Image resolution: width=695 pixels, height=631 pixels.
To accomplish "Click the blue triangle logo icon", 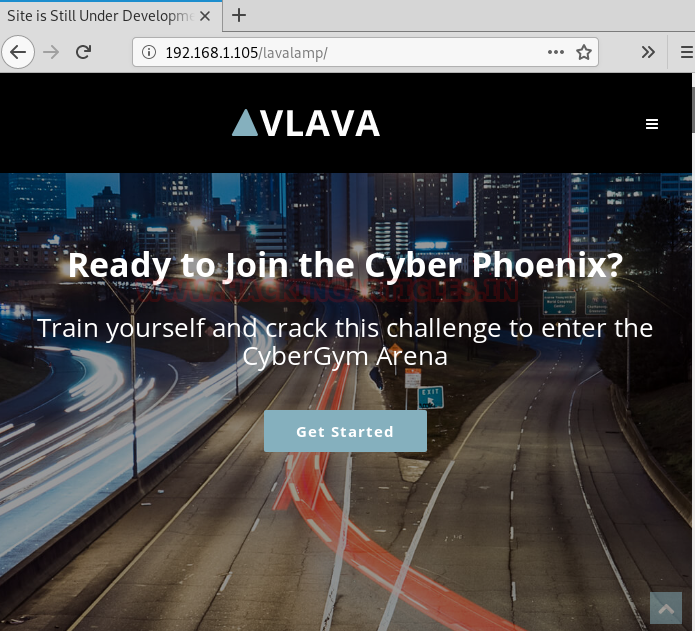I will point(245,123).
